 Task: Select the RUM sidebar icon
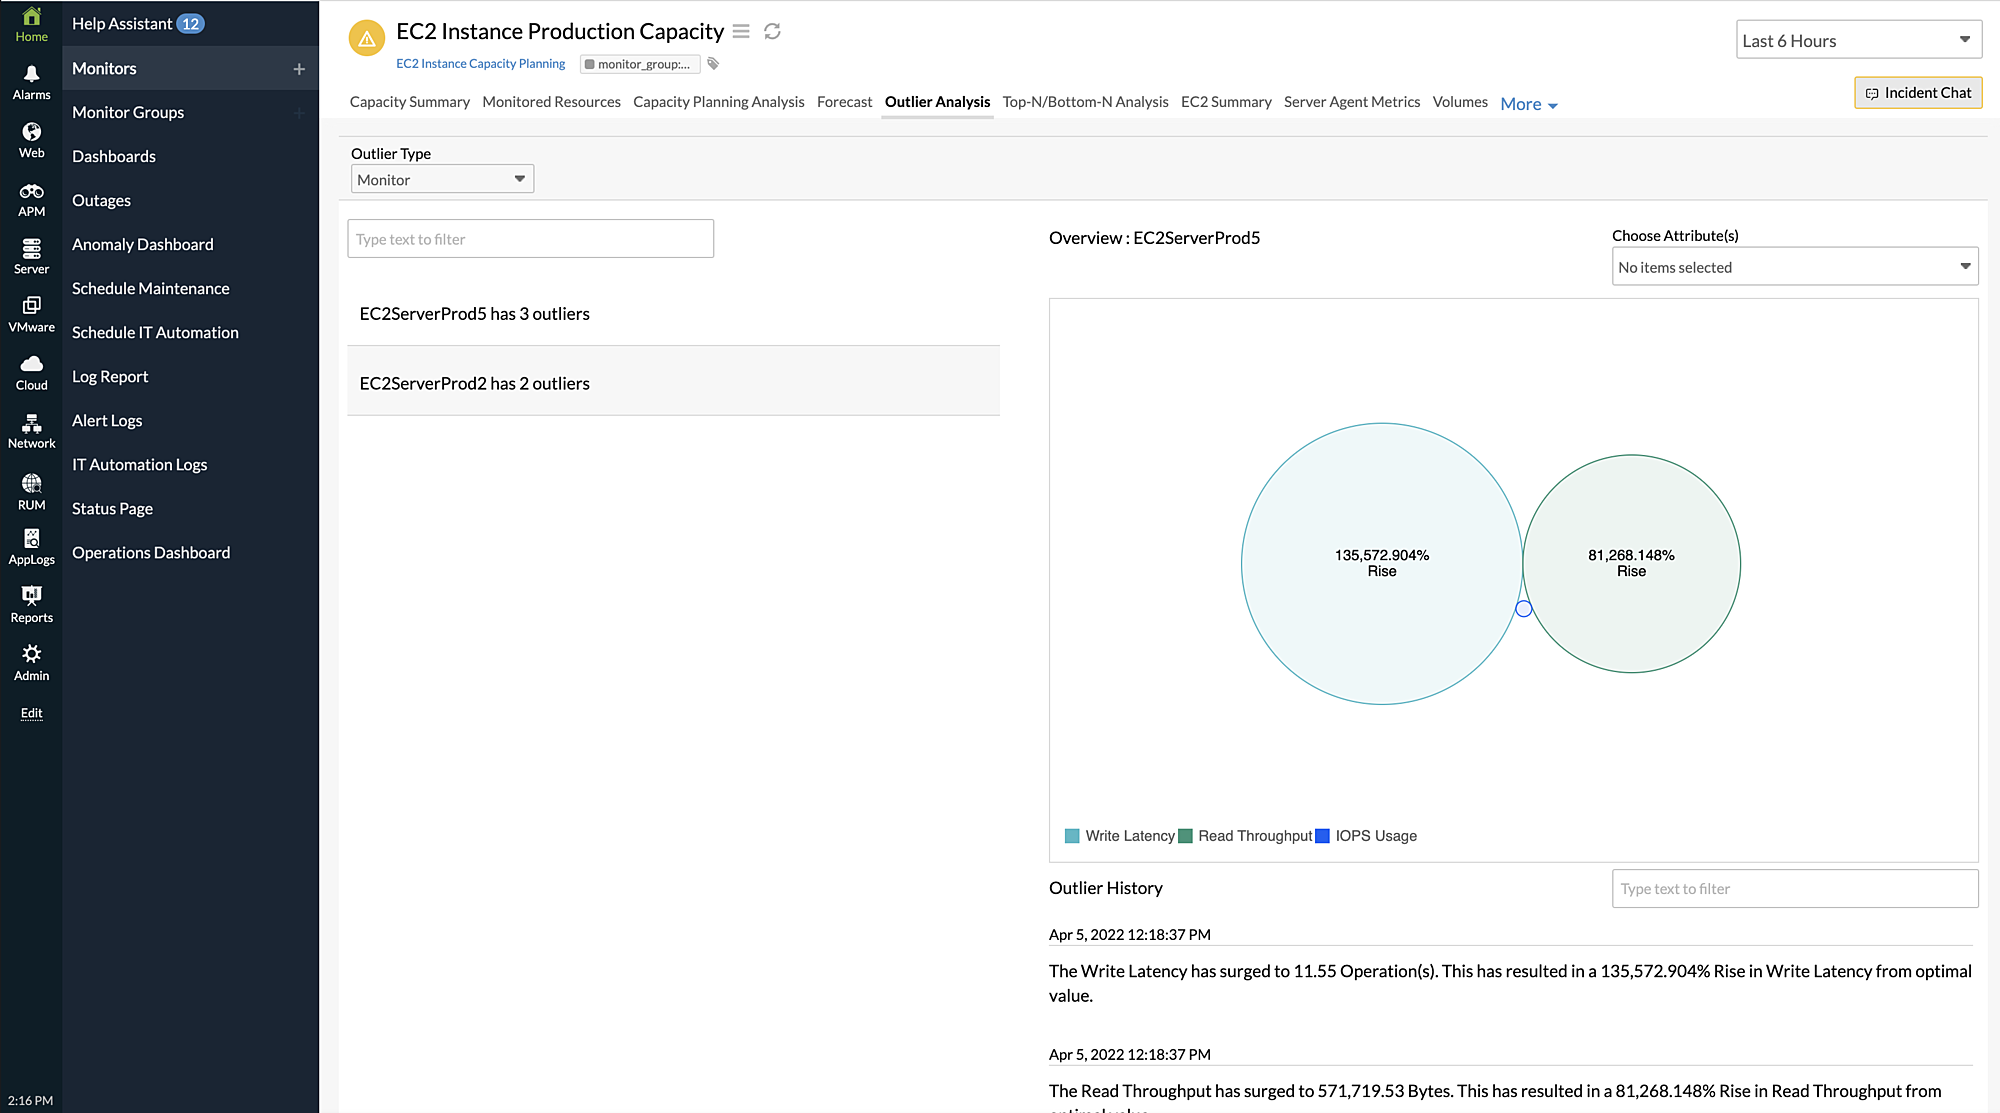point(31,489)
